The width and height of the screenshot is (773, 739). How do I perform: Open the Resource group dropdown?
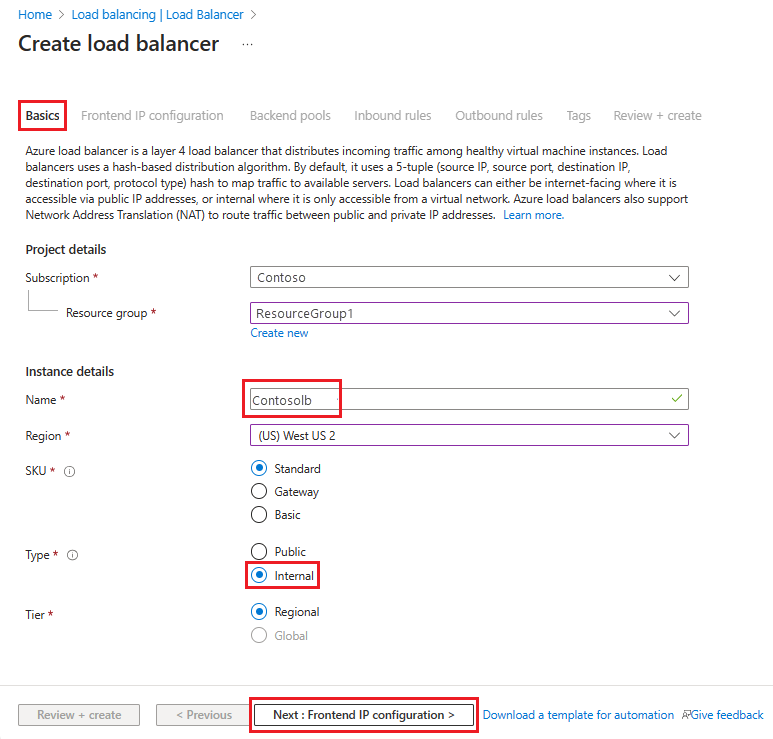pos(469,313)
